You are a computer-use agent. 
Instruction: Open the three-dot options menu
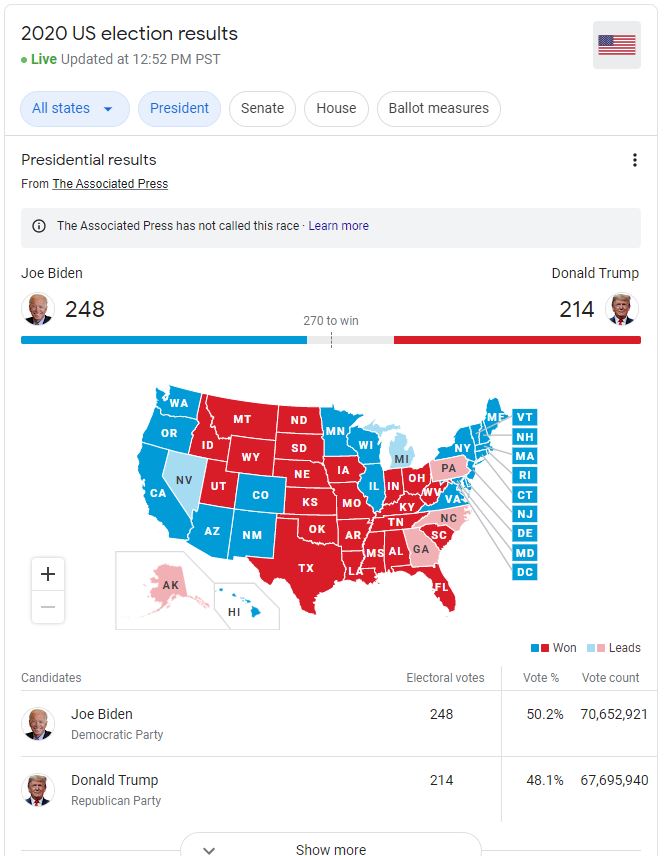coord(635,160)
